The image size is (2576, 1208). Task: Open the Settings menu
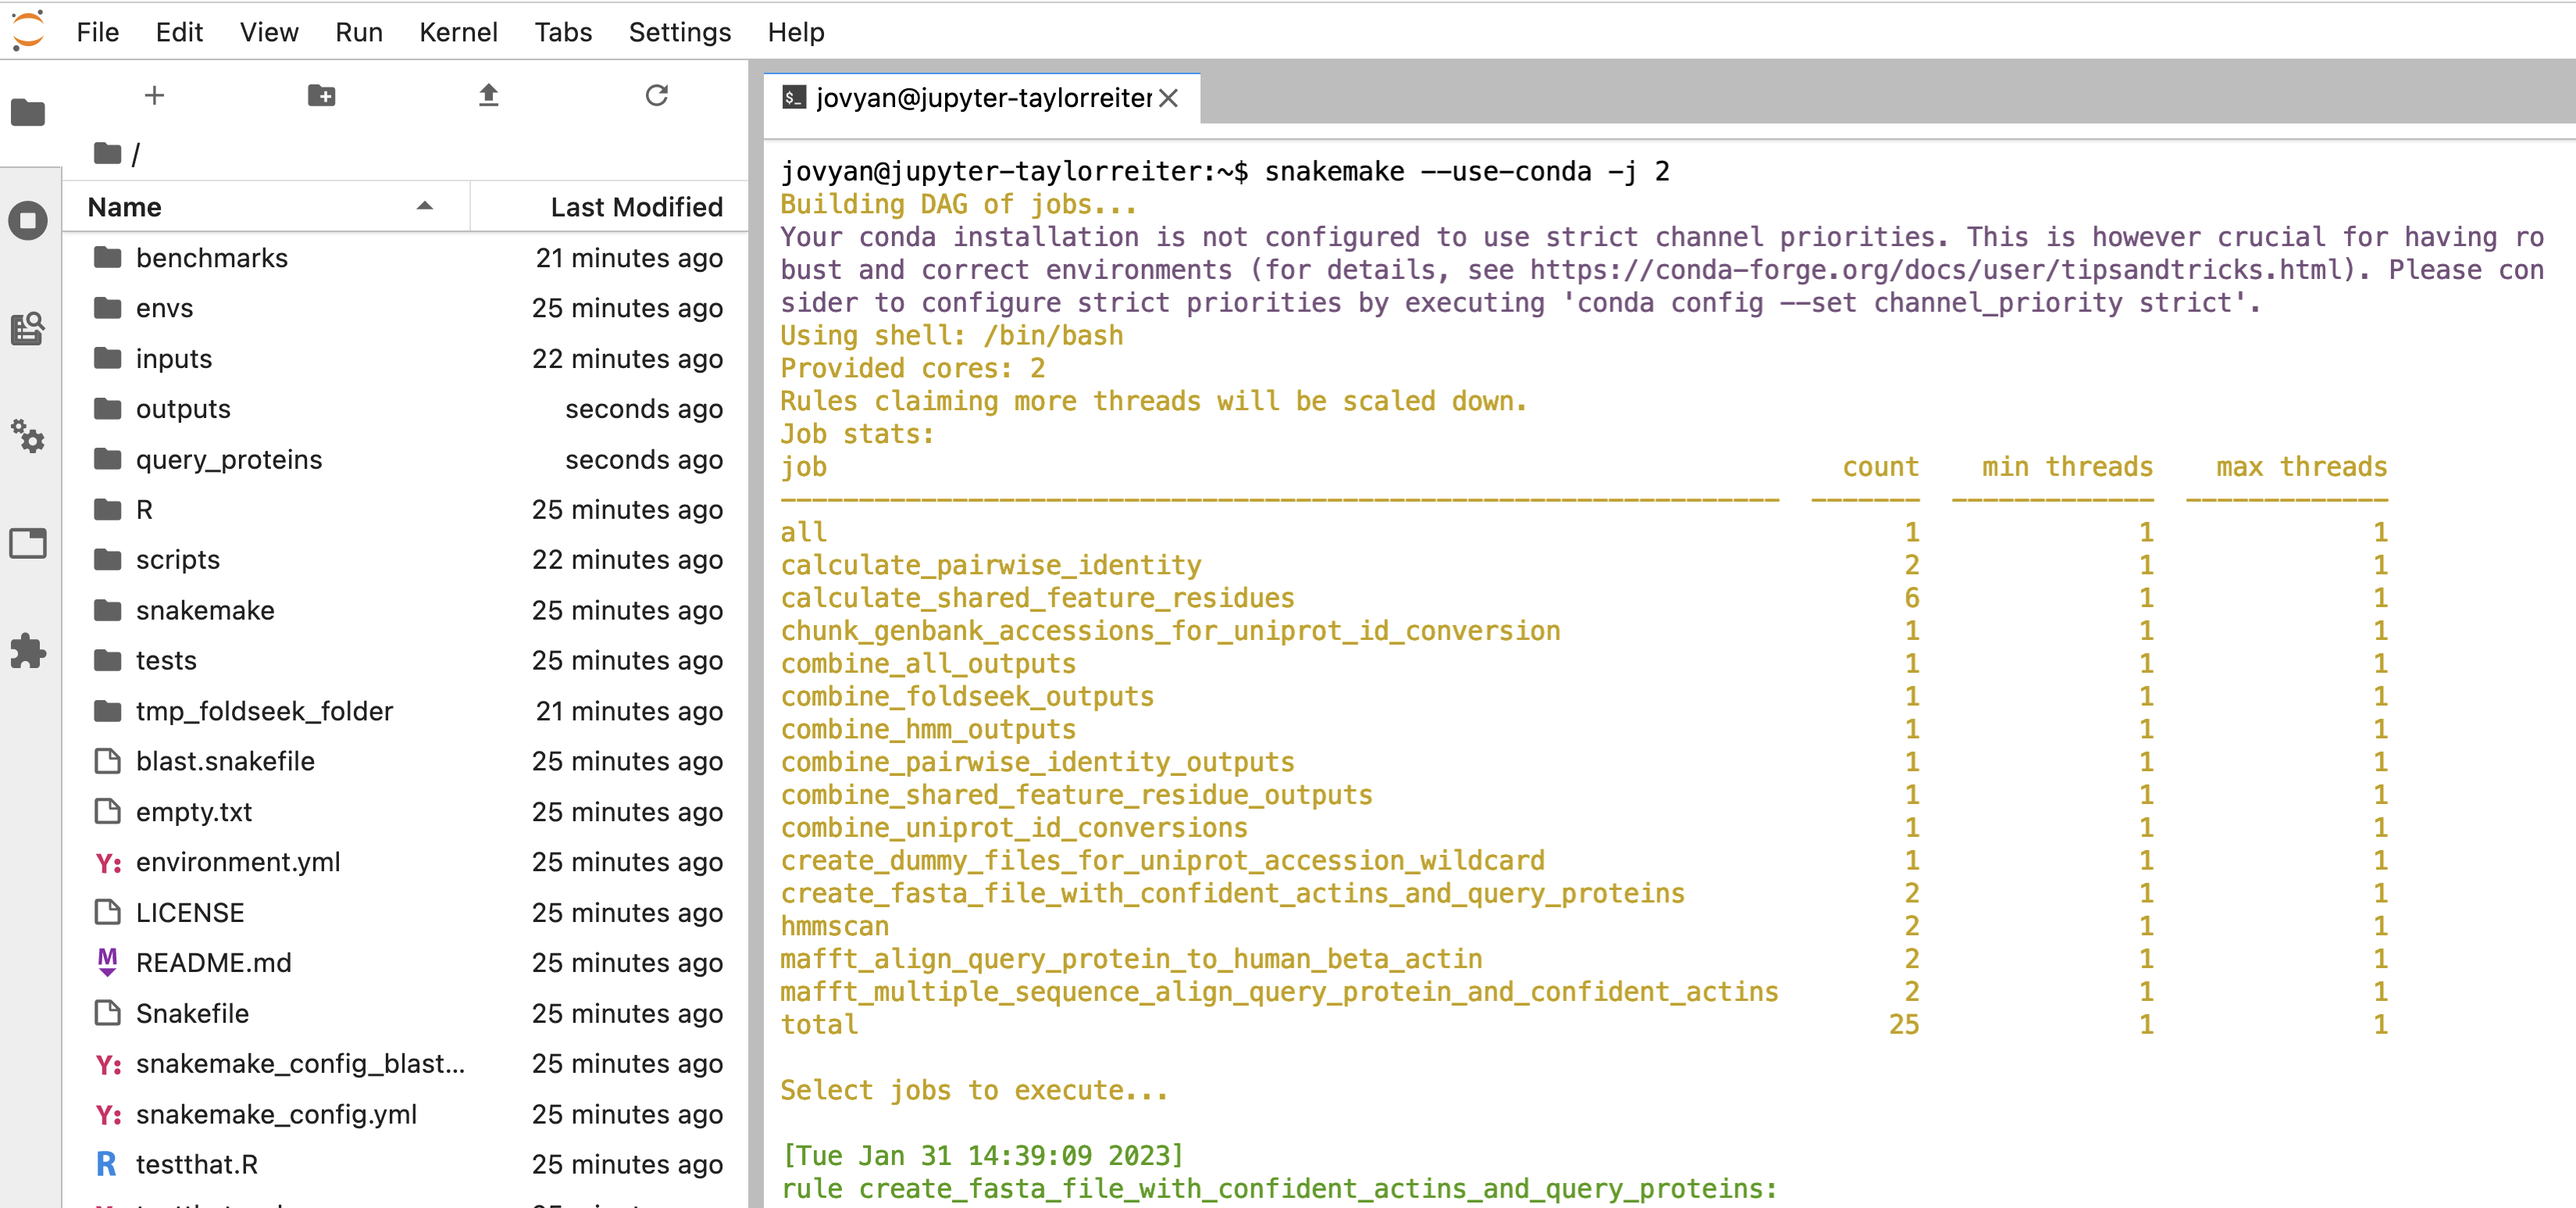coord(679,32)
